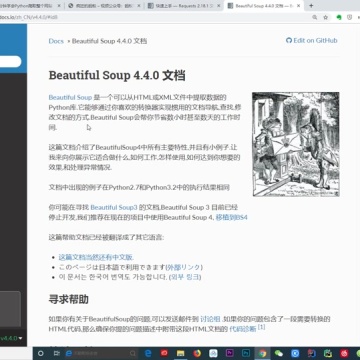The image size is (360, 360).
Task: Click the 寻求帮助 section heading
Action: pos(69,299)
